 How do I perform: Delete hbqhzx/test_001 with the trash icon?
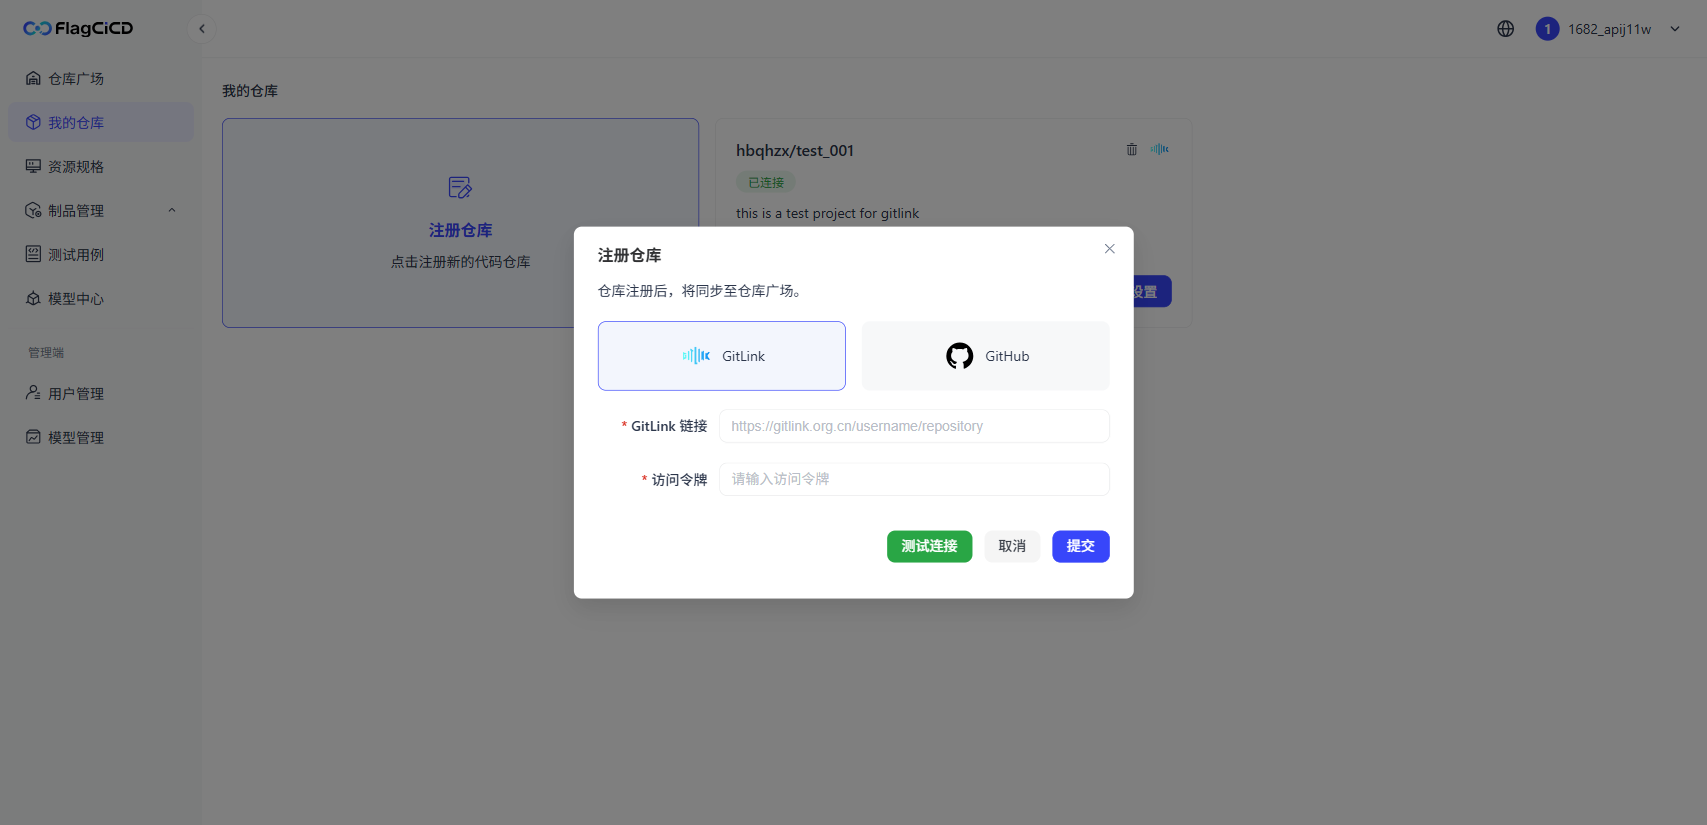coord(1132,149)
